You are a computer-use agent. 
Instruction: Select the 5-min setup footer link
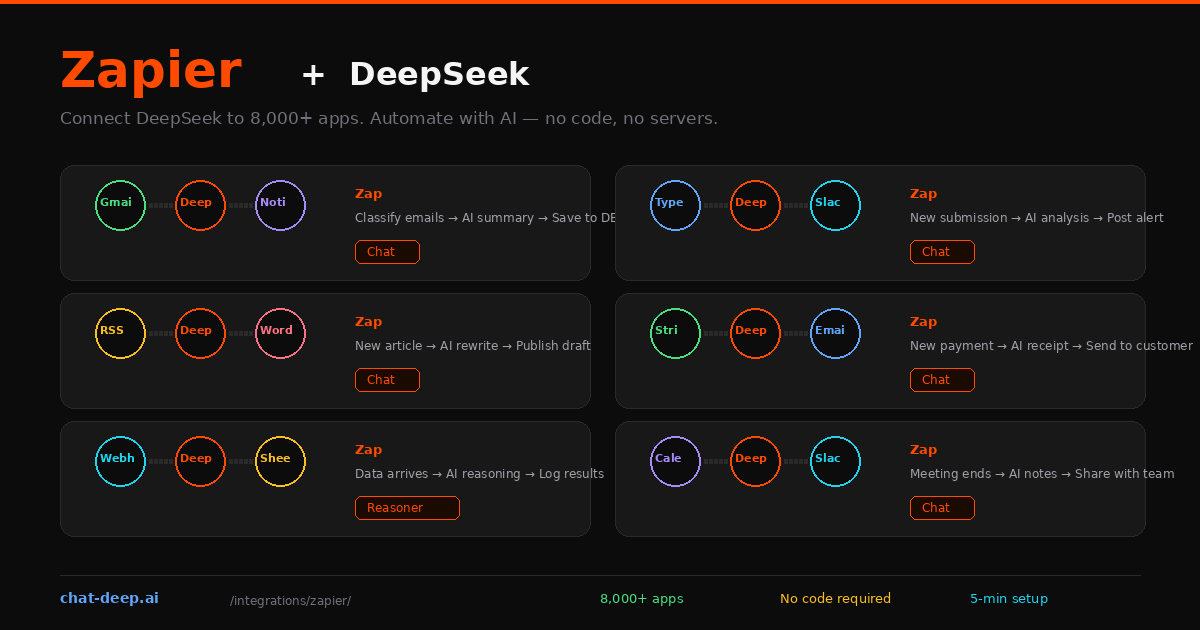pyautogui.click(x=1009, y=598)
